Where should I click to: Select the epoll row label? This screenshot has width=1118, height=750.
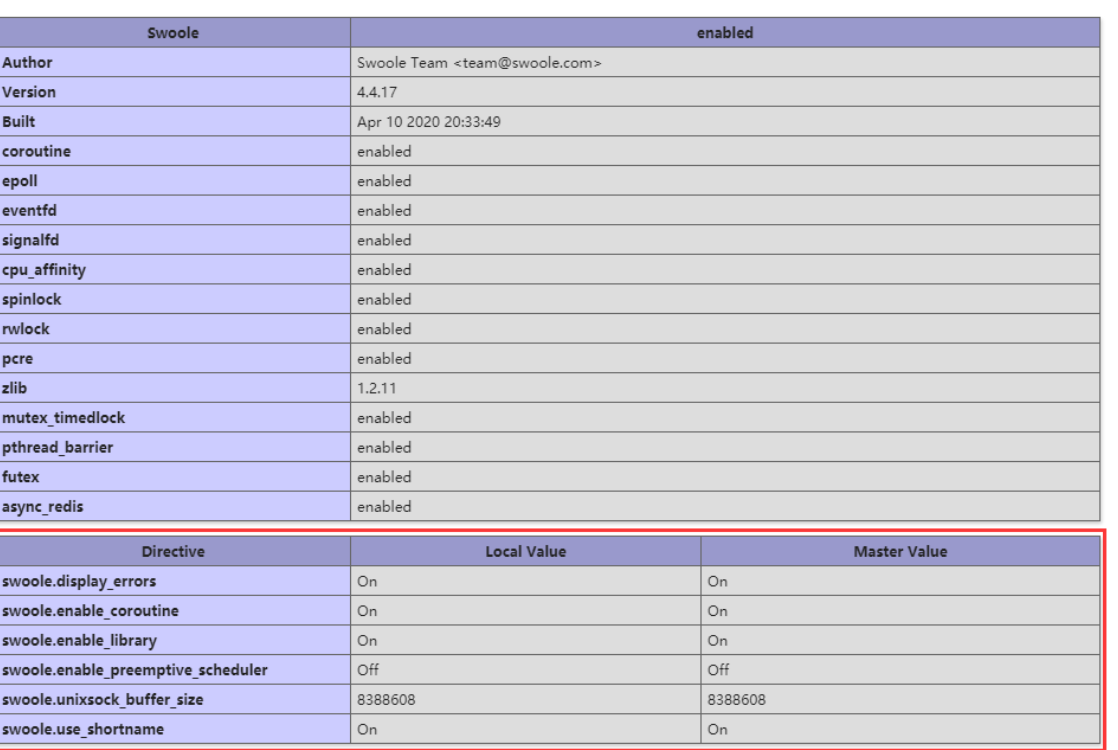[20, 181]
